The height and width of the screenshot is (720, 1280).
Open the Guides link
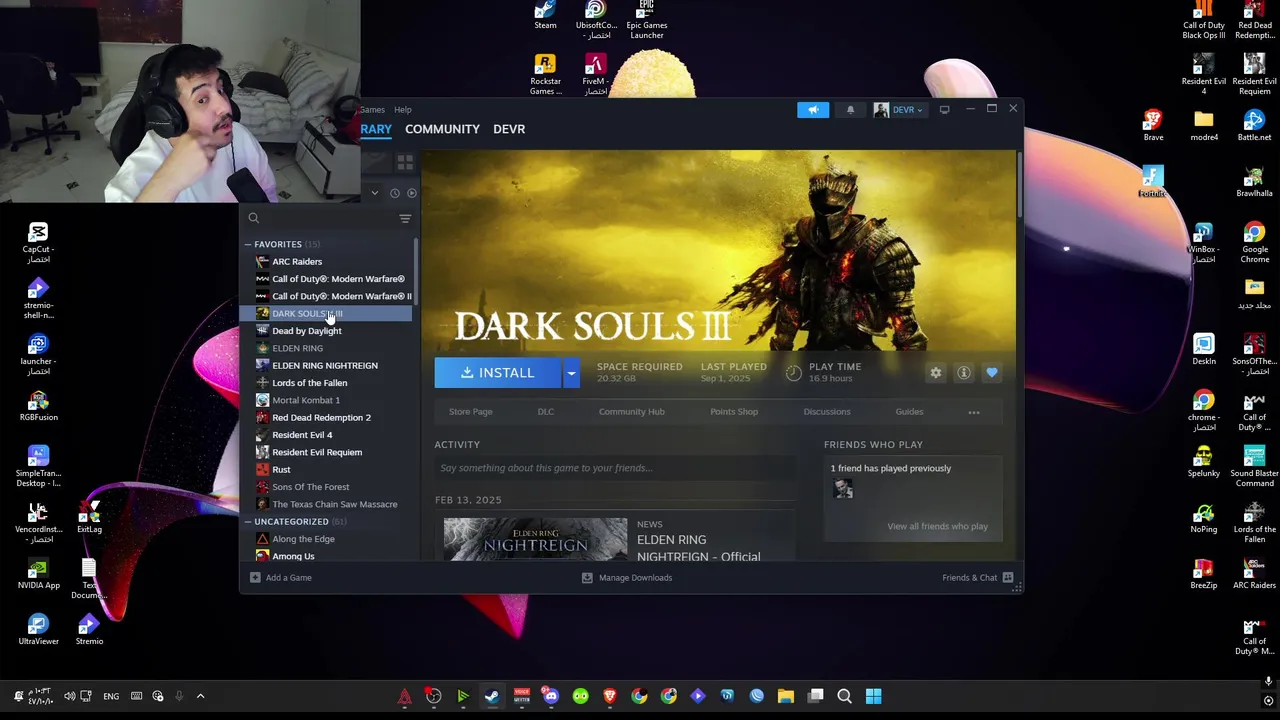point(909,412)
